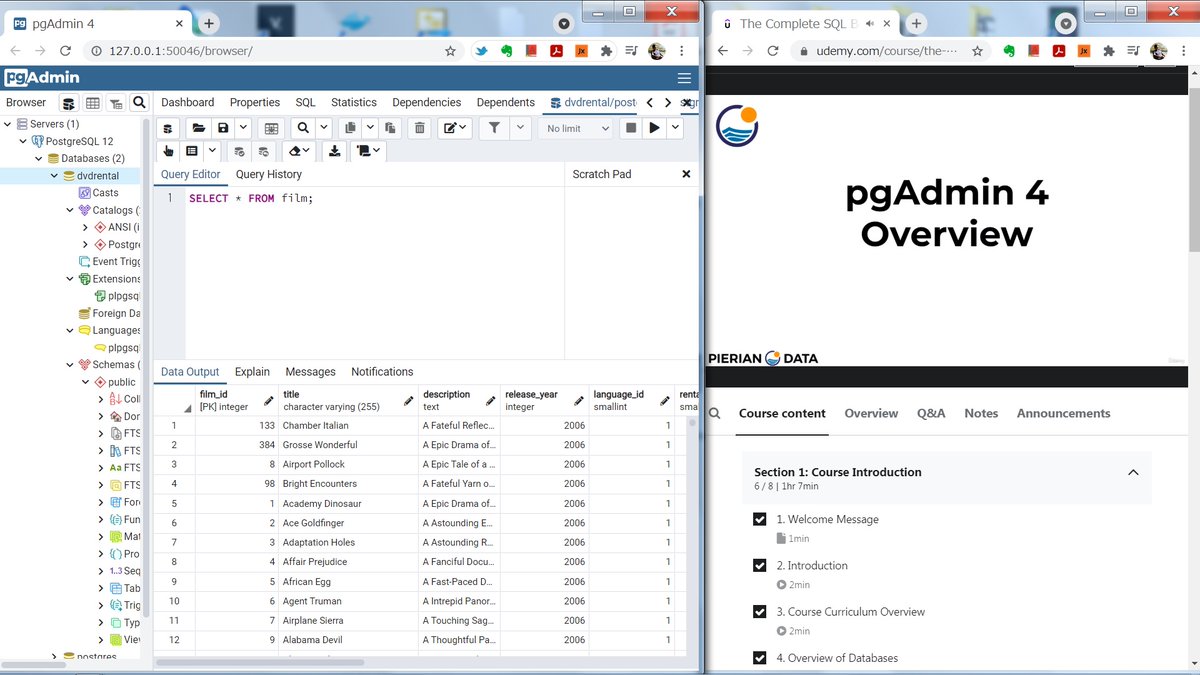Click the Download as CSV icon

pyautogui.click(x=334, y=151)
